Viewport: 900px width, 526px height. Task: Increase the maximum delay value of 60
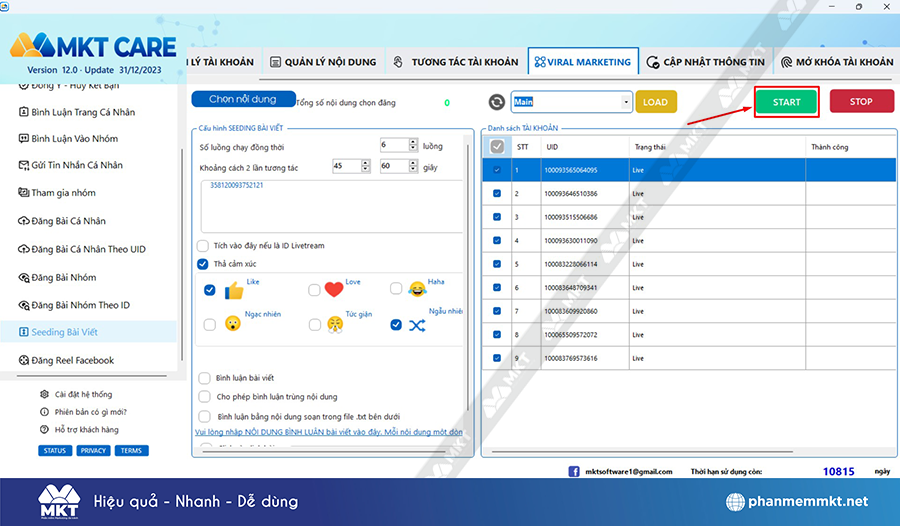point(413,163)
